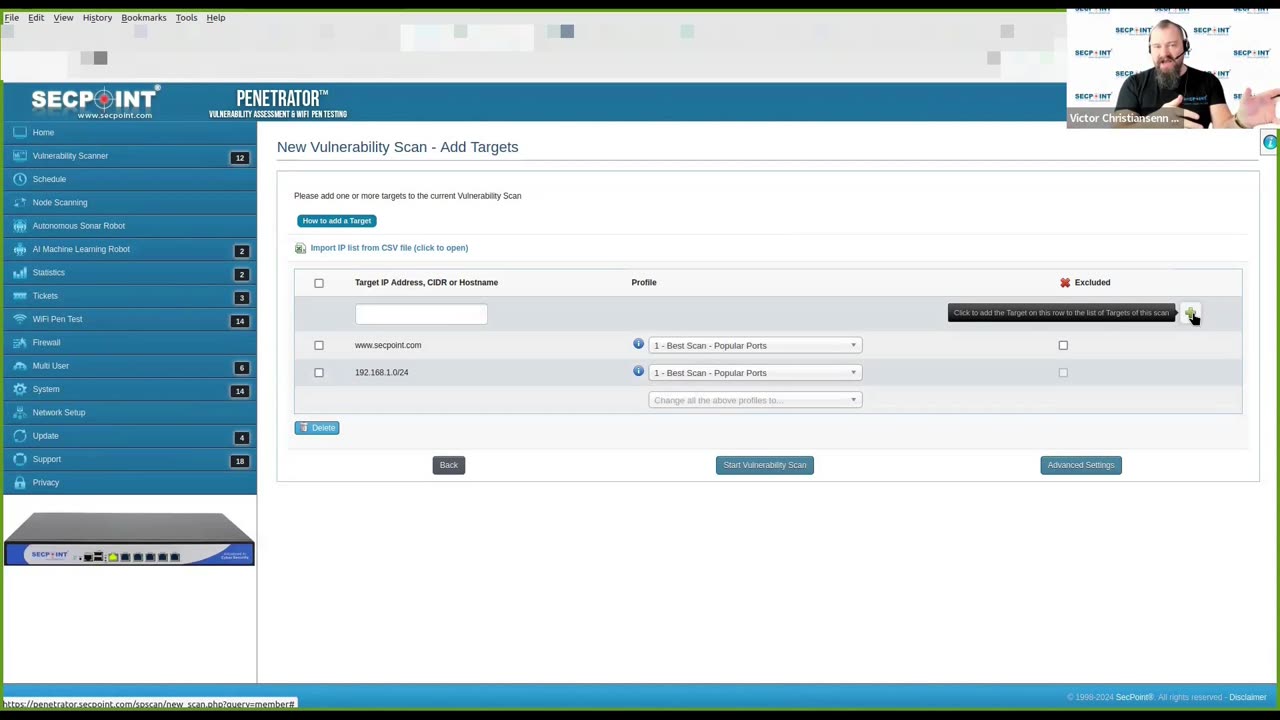
Task: Click Target IP Address column header
Action: [426, 283]
